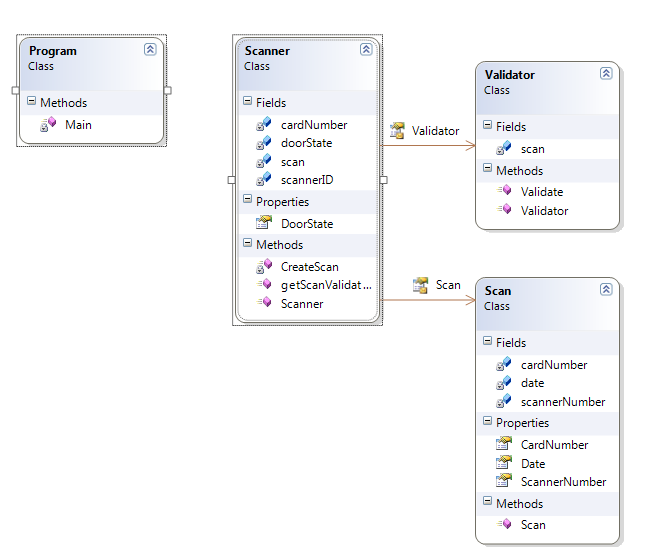This screenshot has width=660, height=555.
Task: Click the association arrow line to Scan class
Action: (x=427, y=300)
